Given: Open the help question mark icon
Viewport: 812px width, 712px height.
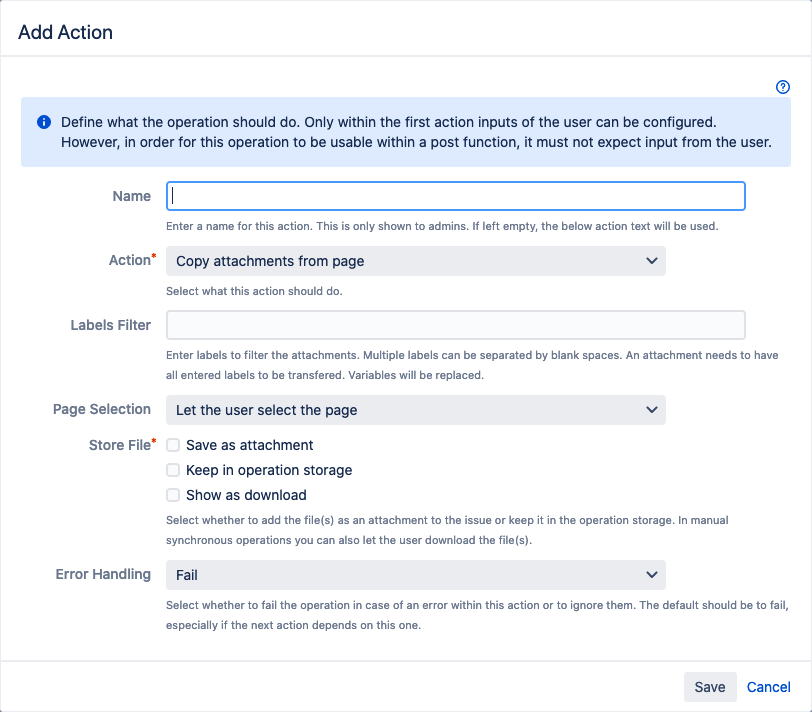Looking at the screenshot, I should pos(782,87).
